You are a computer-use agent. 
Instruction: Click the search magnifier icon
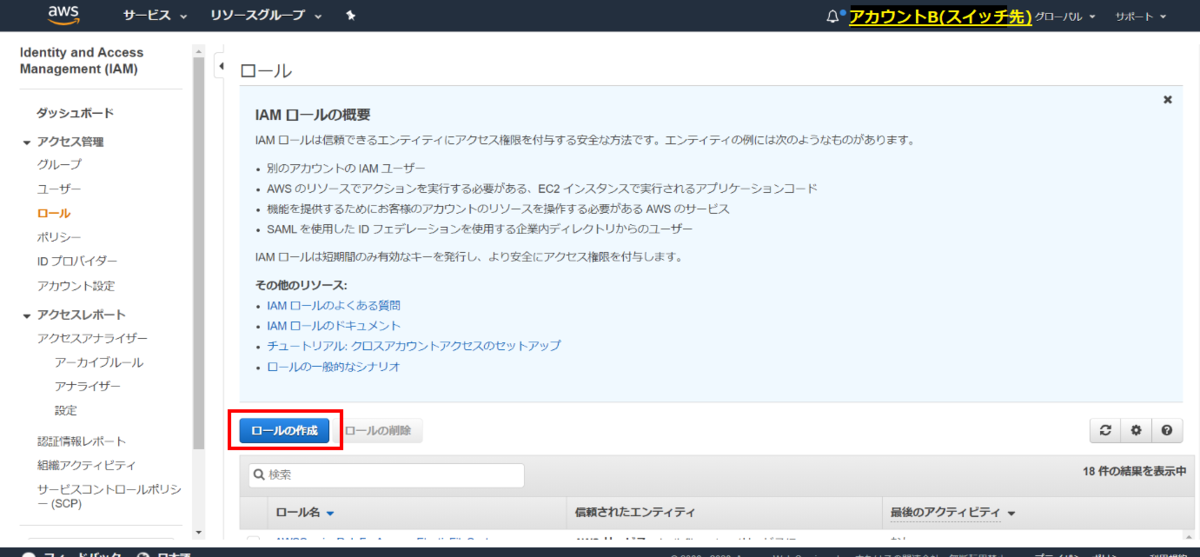pyautogui.click(x=258, y=475)
